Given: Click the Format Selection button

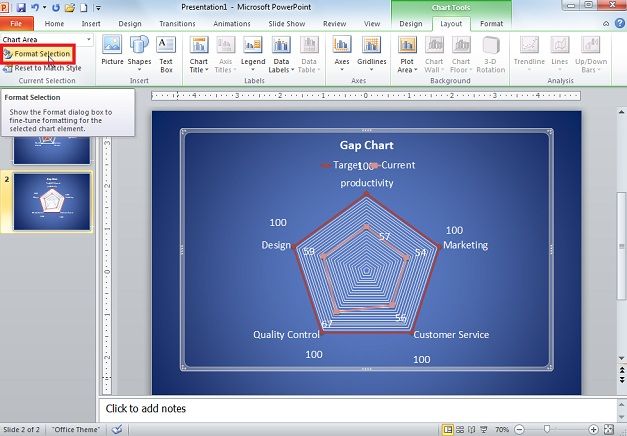Looking at the screenshot, I should click(x=38, y=54).
